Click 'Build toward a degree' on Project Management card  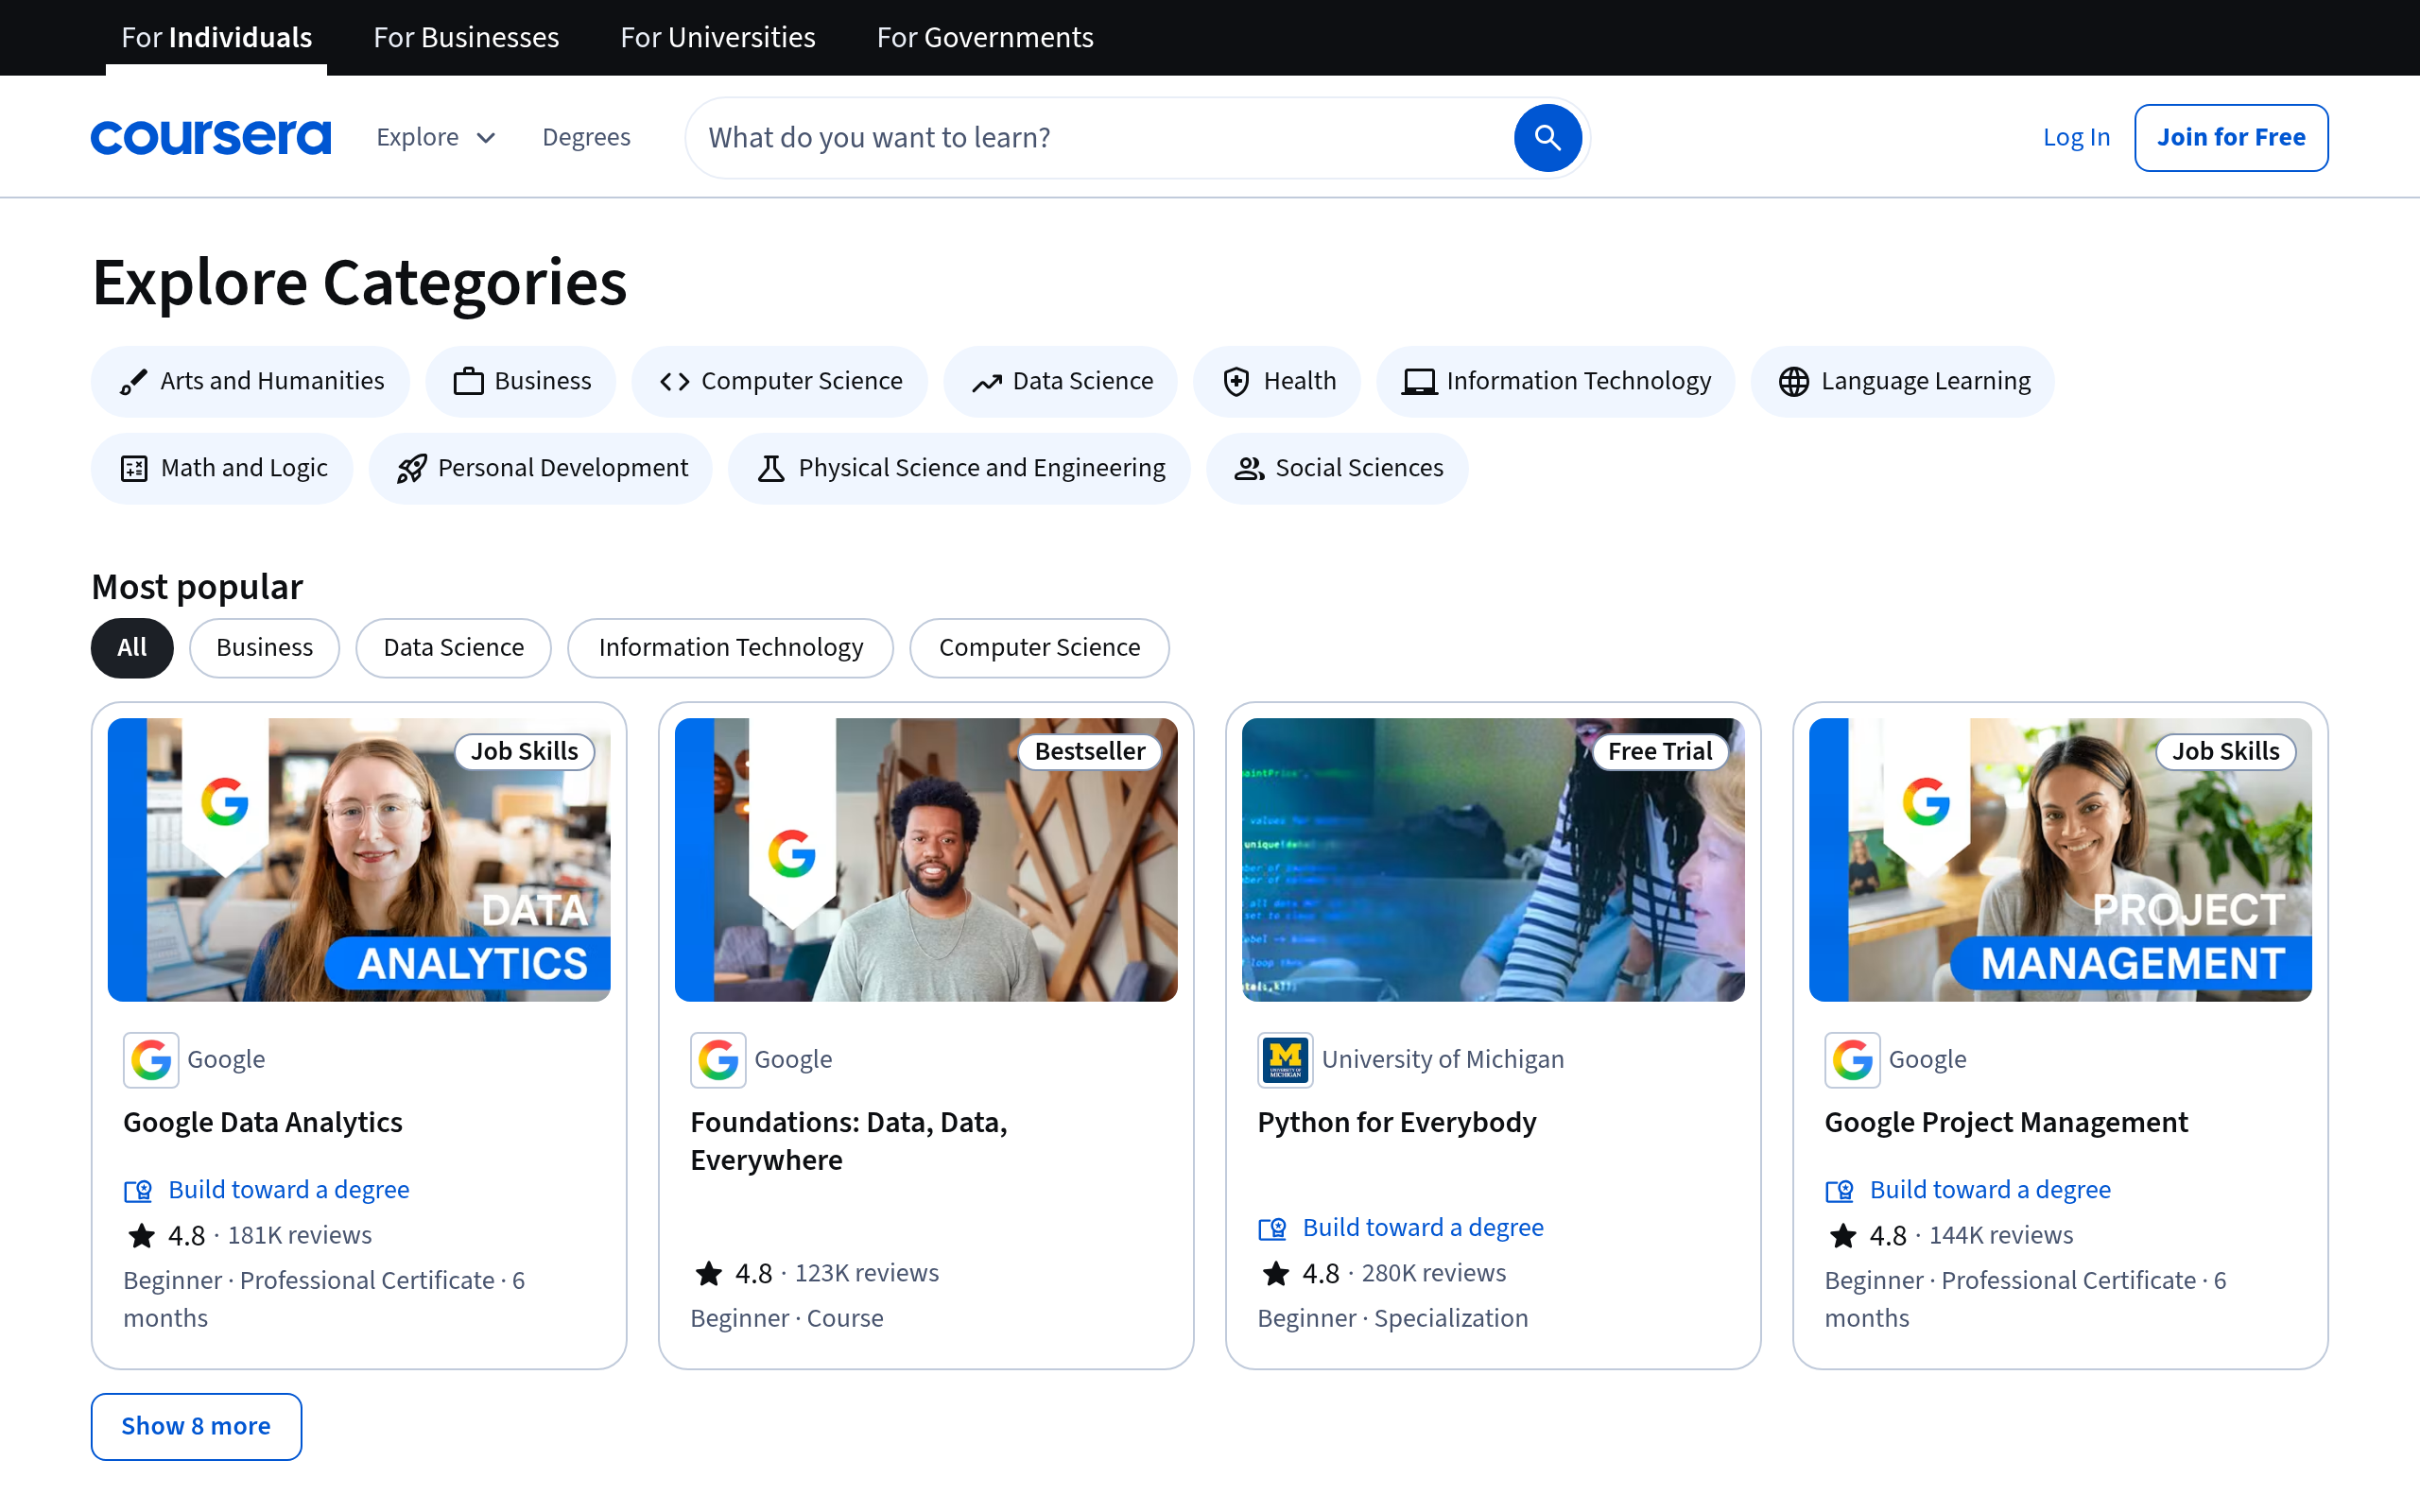1990,1190
